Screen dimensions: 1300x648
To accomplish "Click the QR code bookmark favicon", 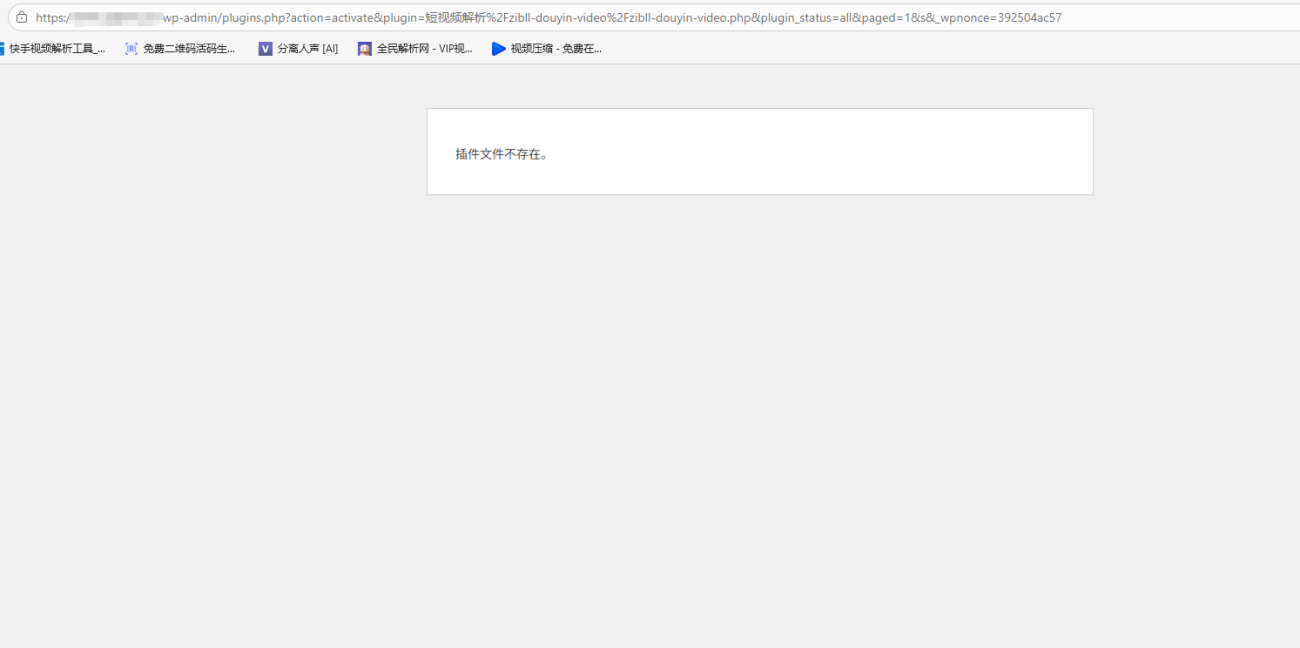I will coord(131,48).
